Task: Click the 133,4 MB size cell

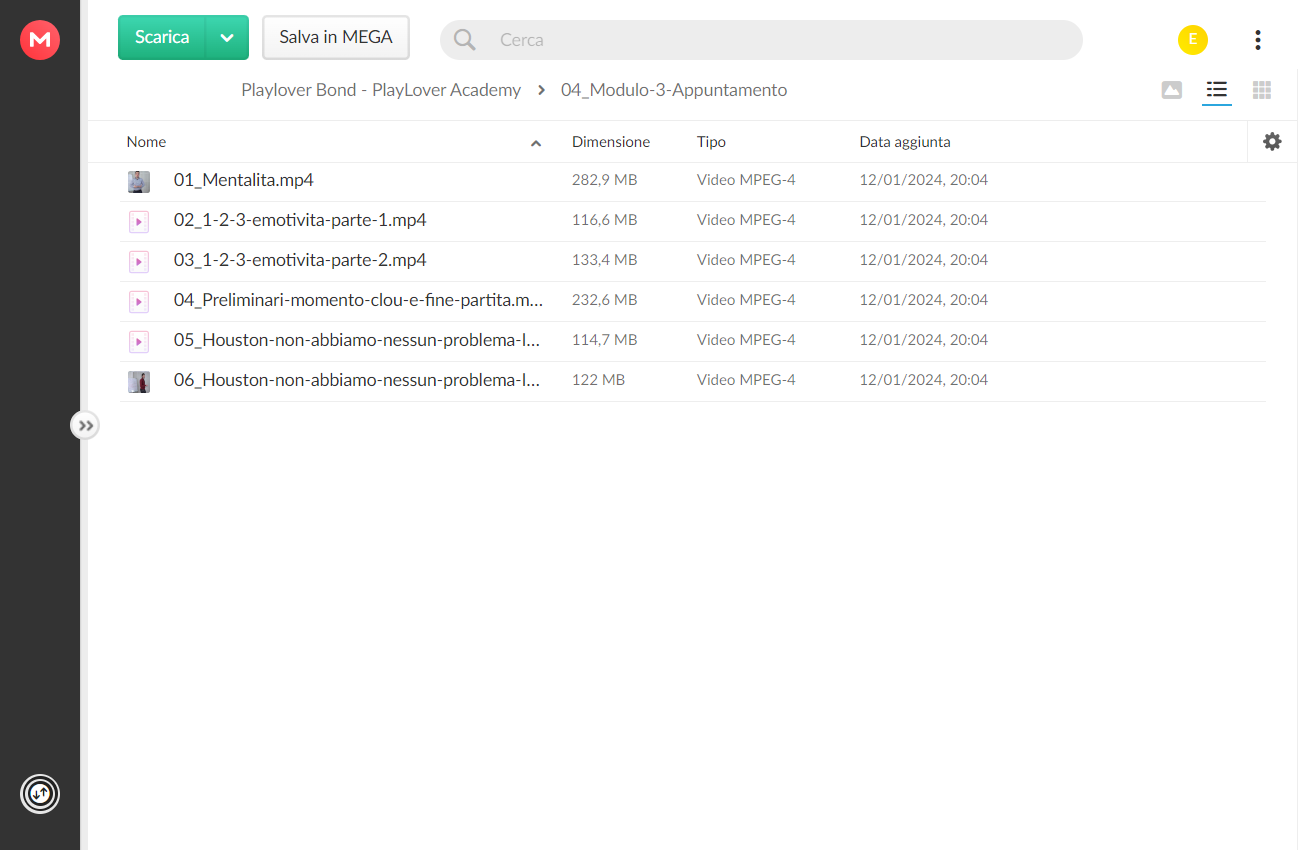Action: click(604, 260)
